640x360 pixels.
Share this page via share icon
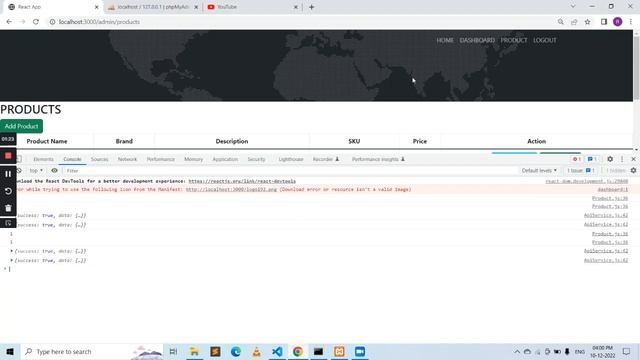click(574, 22)
